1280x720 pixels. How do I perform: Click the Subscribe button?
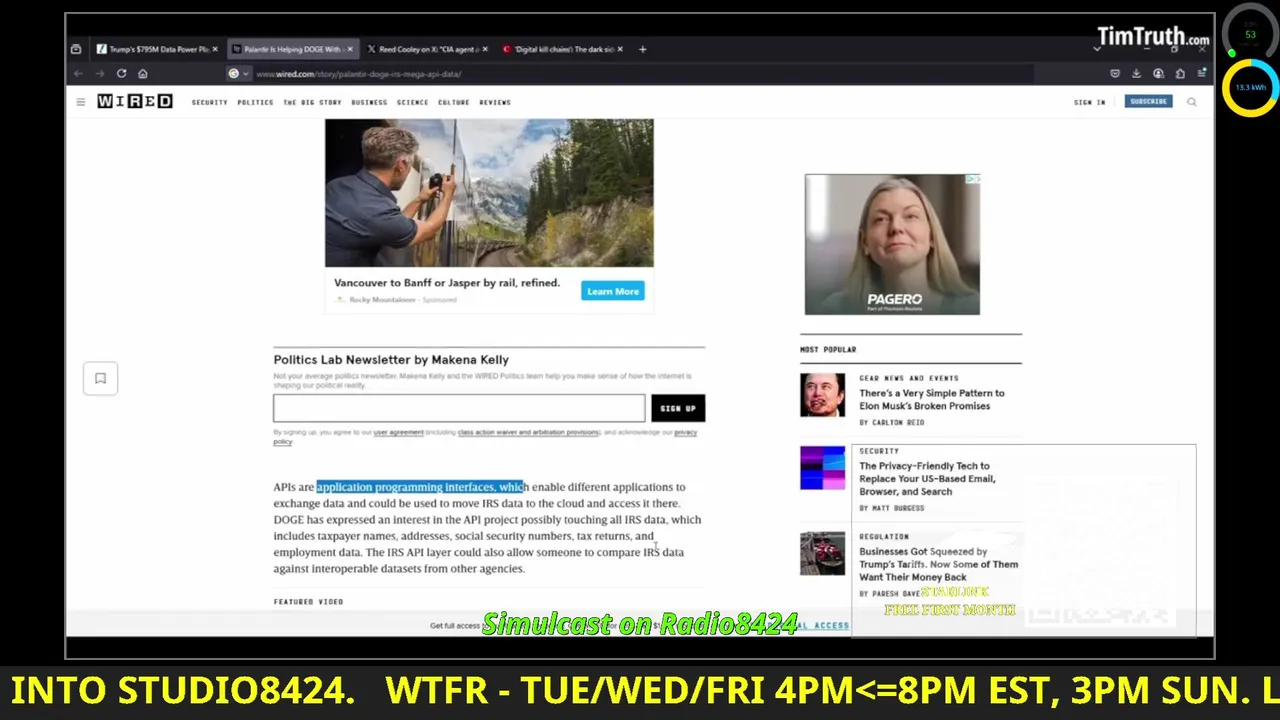coord(1148,101)
